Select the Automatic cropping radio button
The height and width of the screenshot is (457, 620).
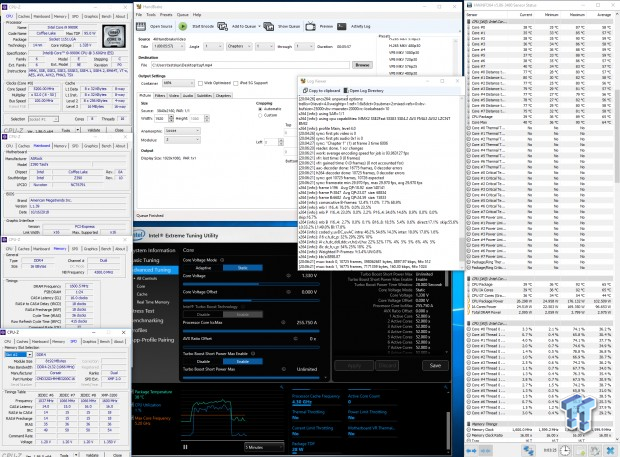[260, 109]
